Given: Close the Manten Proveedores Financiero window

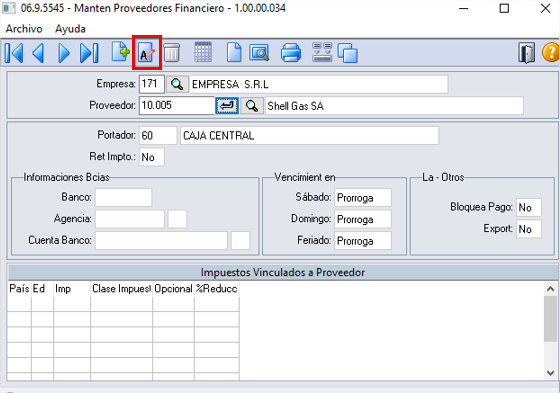Looking at the screenshot, I should [x=545, y=9].
